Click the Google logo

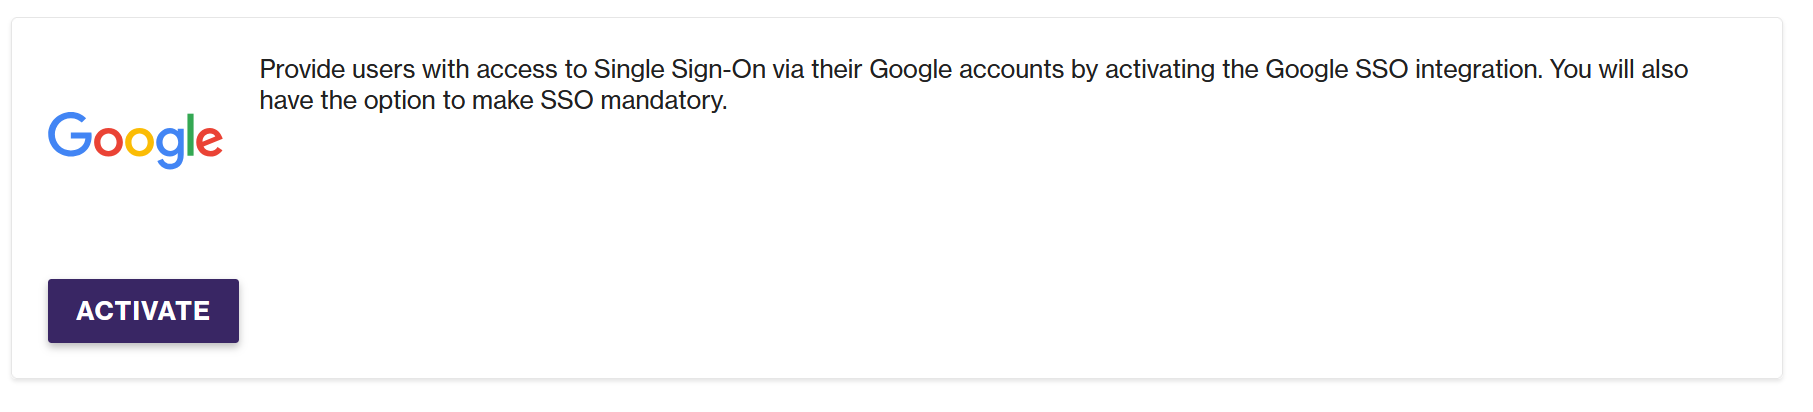[x=135, y=139]
